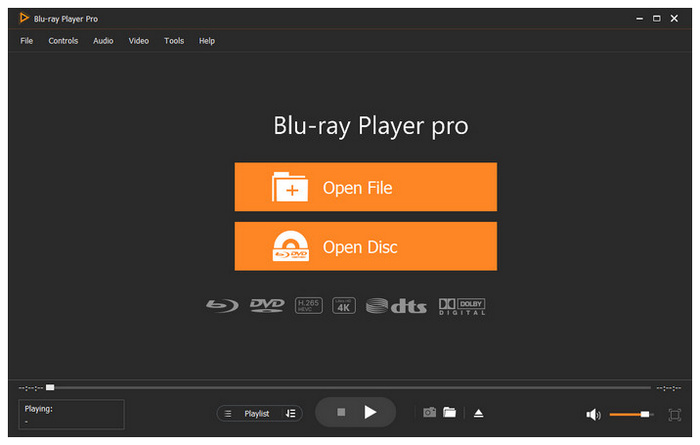This screenshot has height=445, width=700.
Task: Click the Blu-ray format logo
Action: (222, 306)
